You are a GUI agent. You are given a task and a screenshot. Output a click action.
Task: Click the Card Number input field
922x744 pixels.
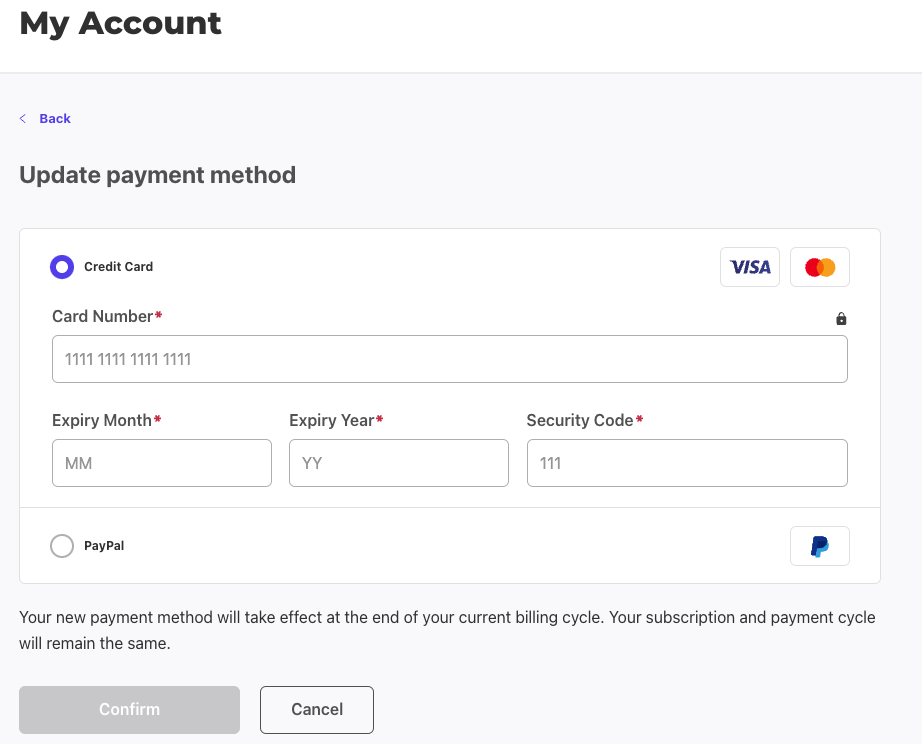pos(449,359)
